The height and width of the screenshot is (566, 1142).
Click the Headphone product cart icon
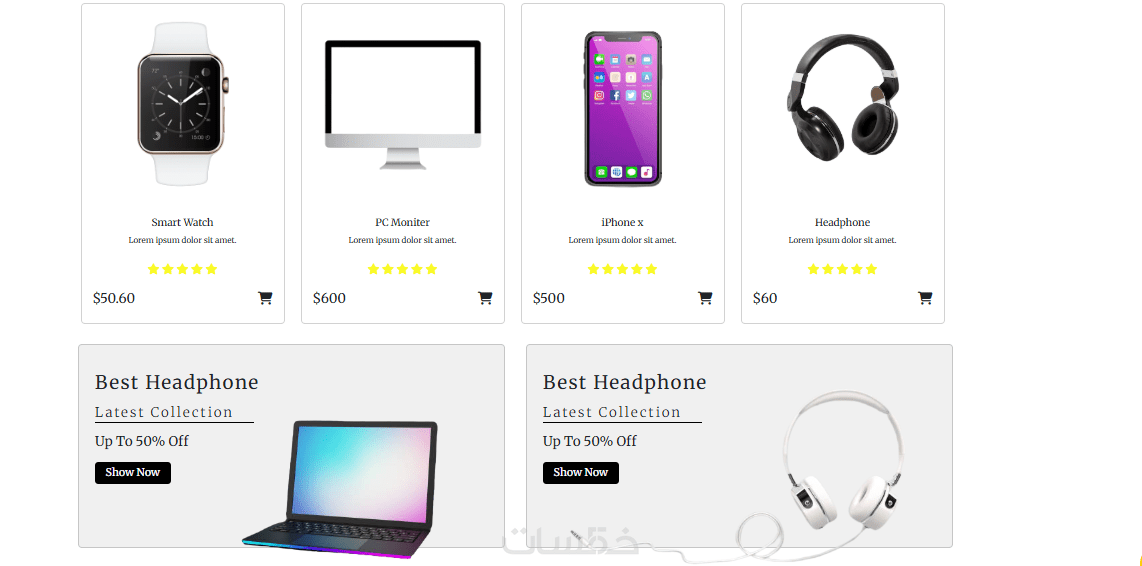925,298
